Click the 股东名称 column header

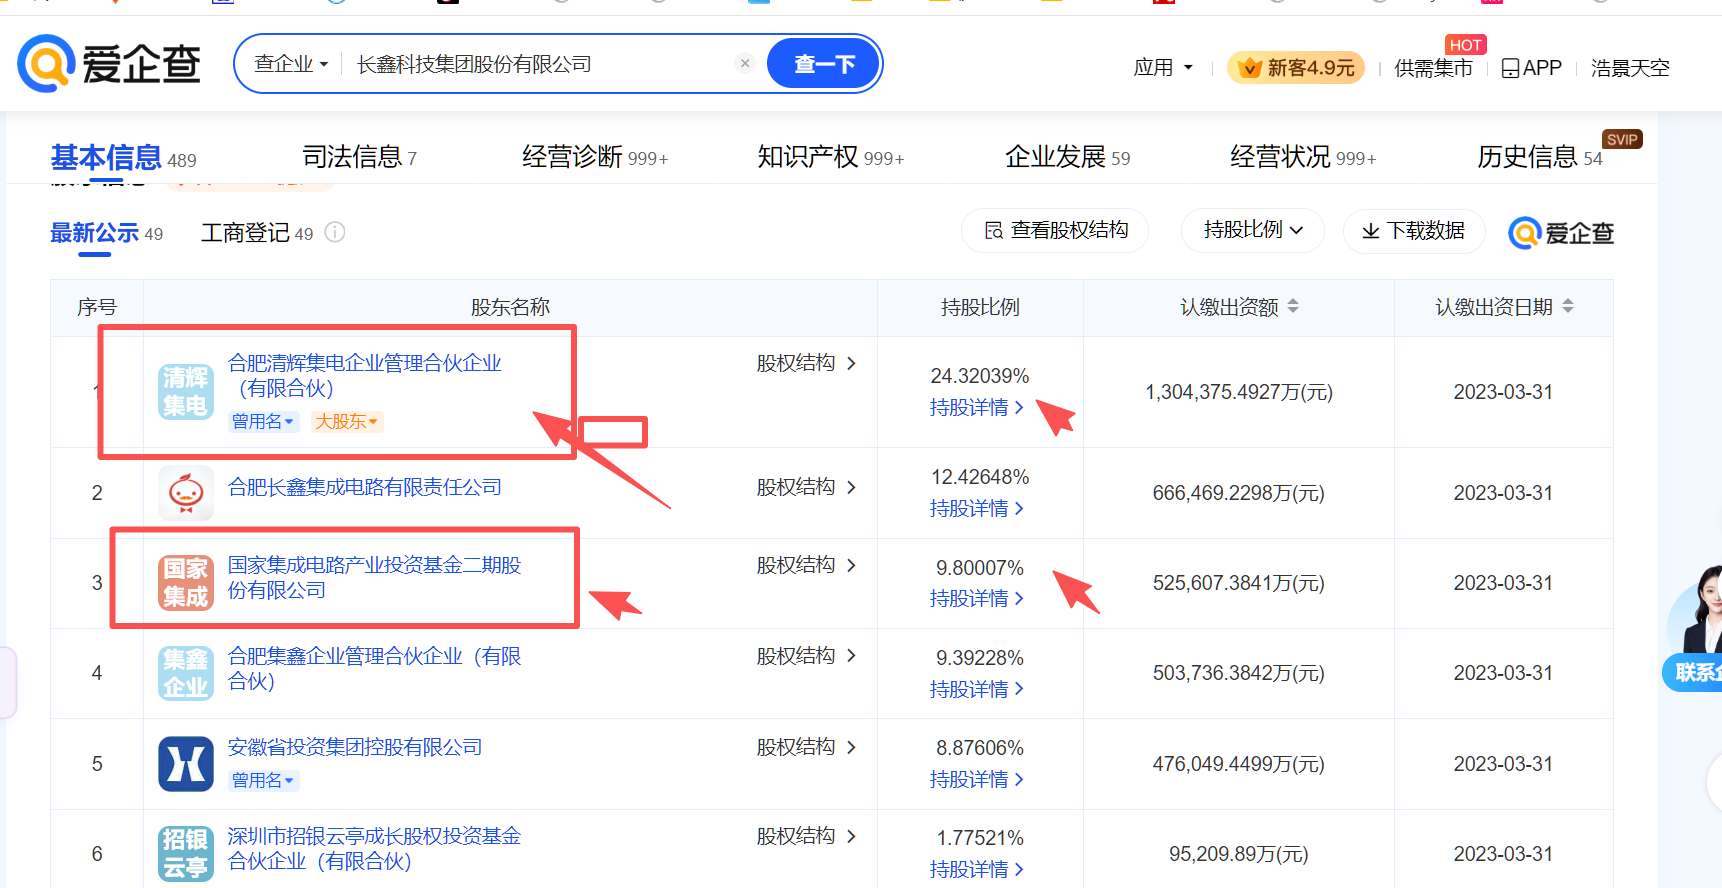tap(511, 307)
